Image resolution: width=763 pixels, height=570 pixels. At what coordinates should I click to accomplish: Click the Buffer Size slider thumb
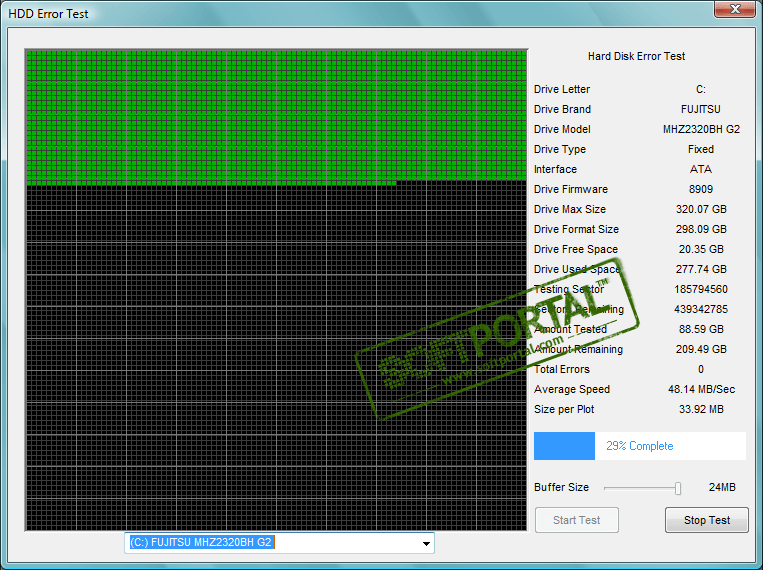pyautogui.click(x=677, y=488)
